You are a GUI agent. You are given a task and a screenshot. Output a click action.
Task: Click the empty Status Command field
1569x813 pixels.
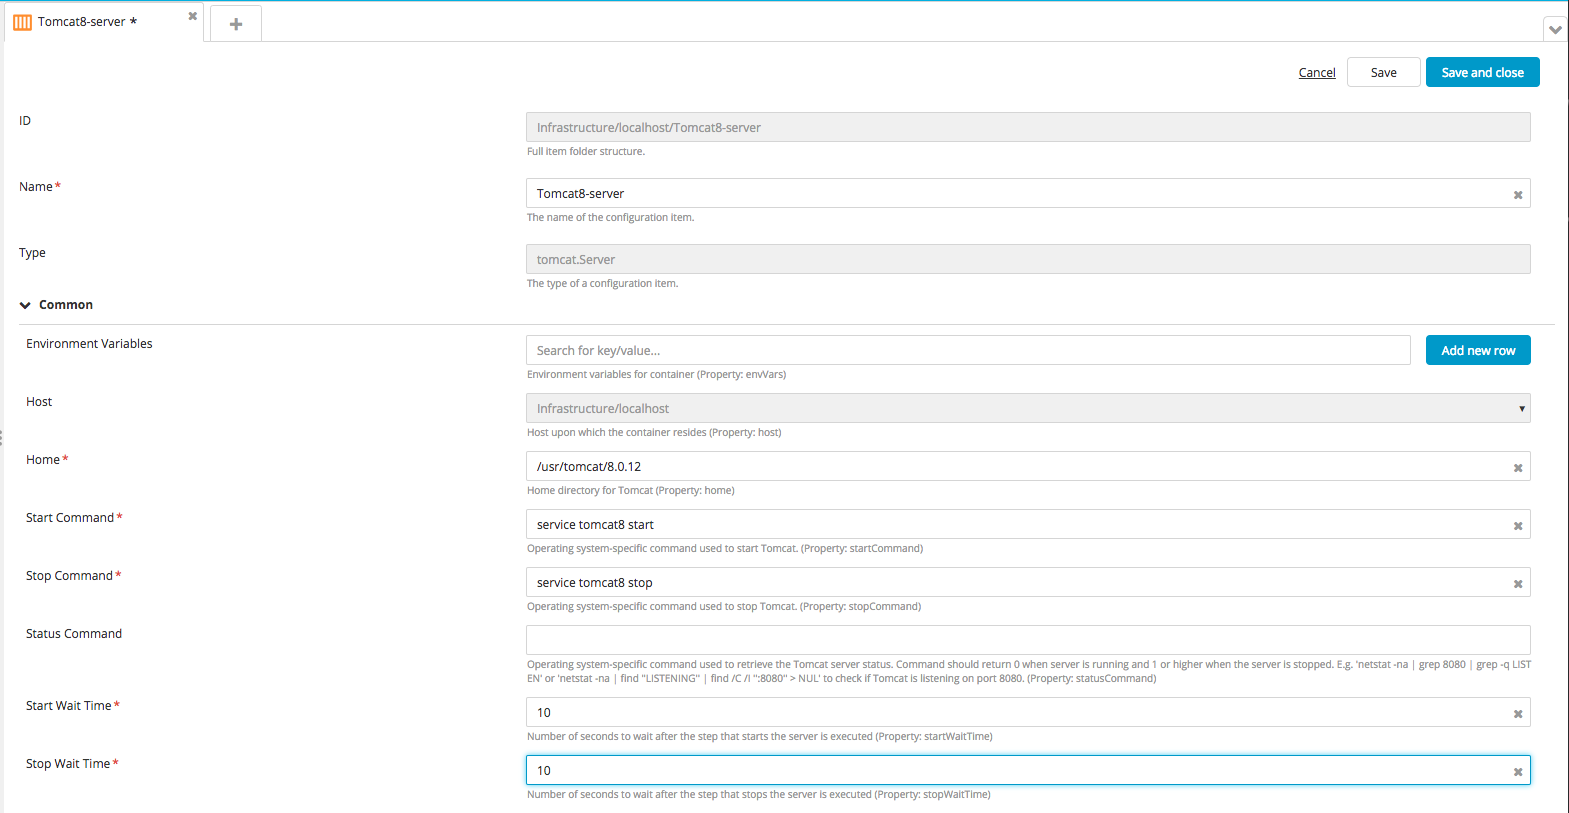1028,640
